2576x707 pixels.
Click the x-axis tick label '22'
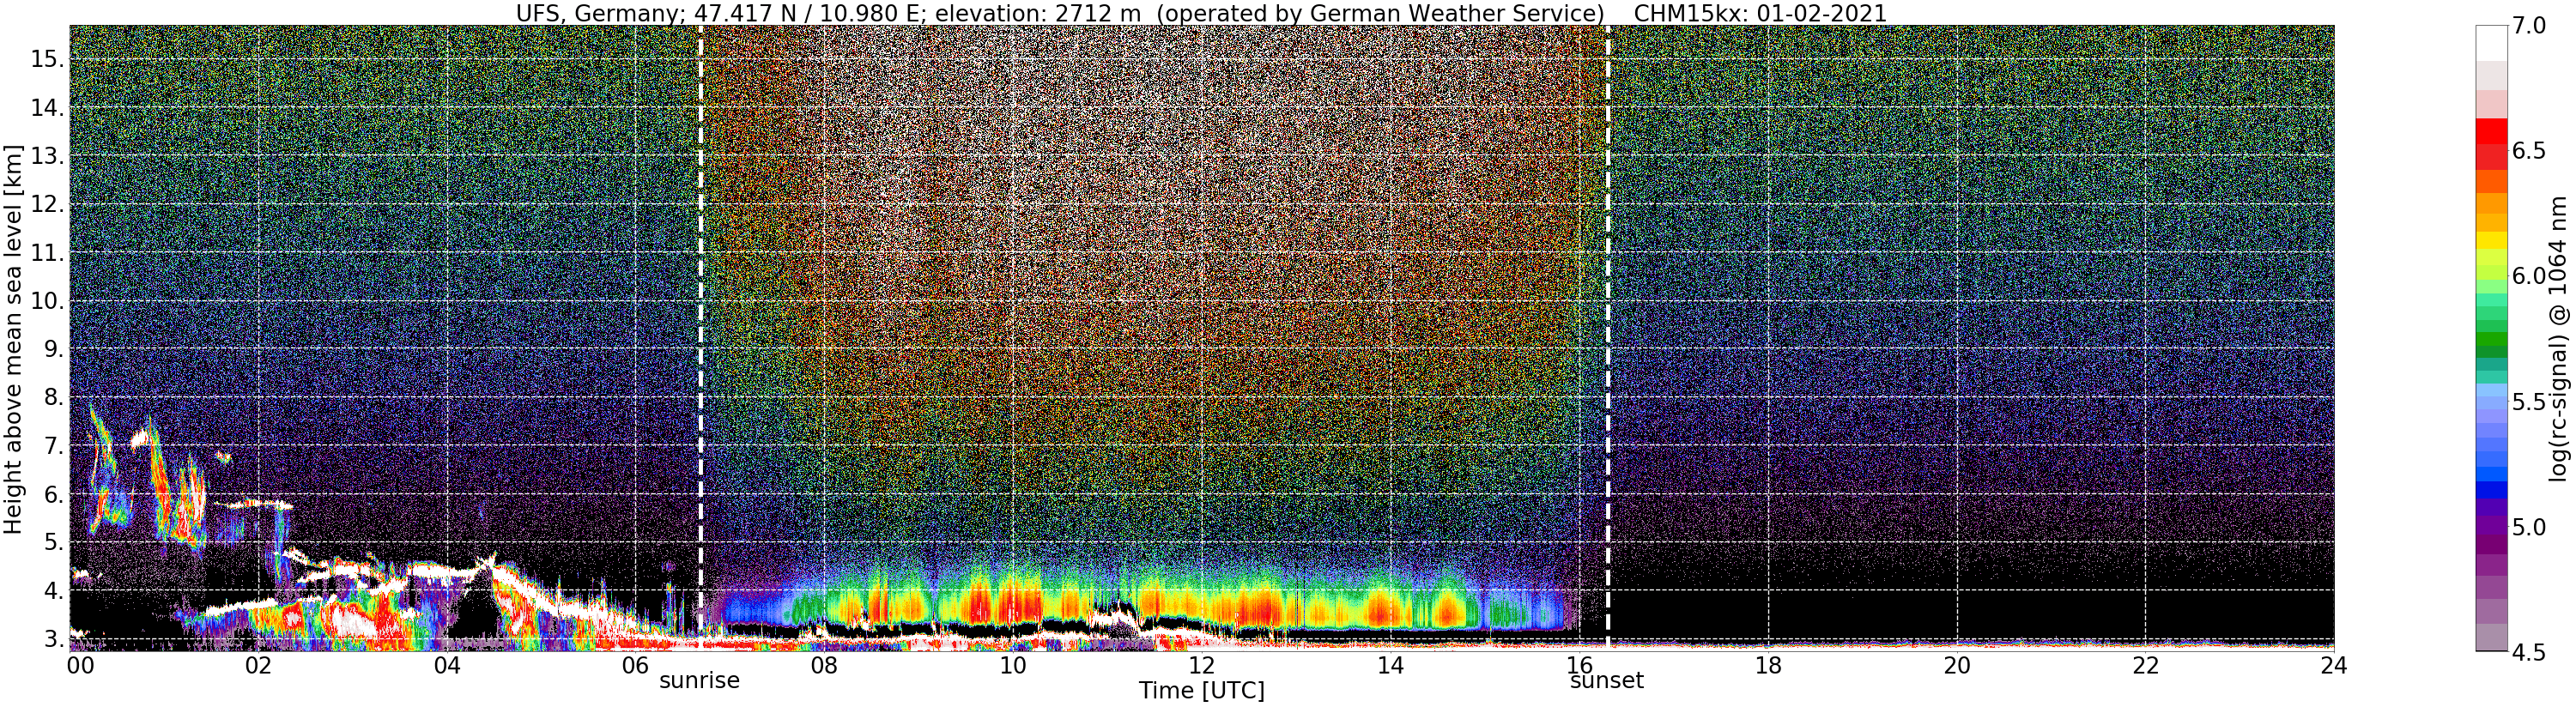(2146, 665)
